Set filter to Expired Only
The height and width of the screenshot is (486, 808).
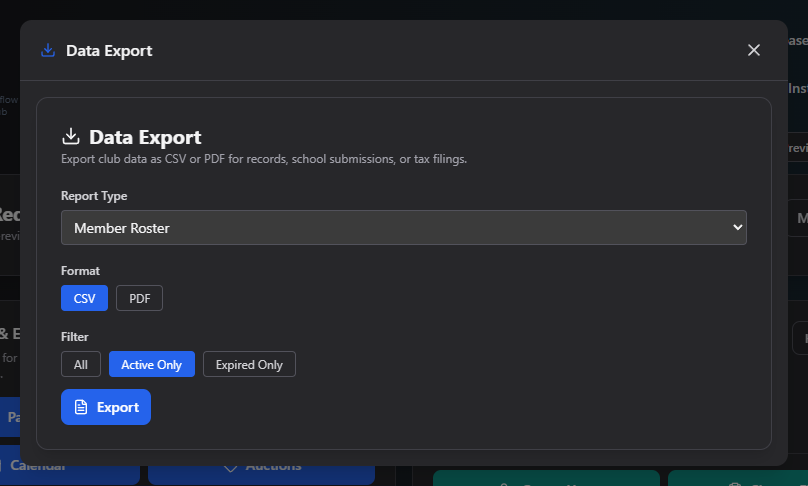(249, 364)
